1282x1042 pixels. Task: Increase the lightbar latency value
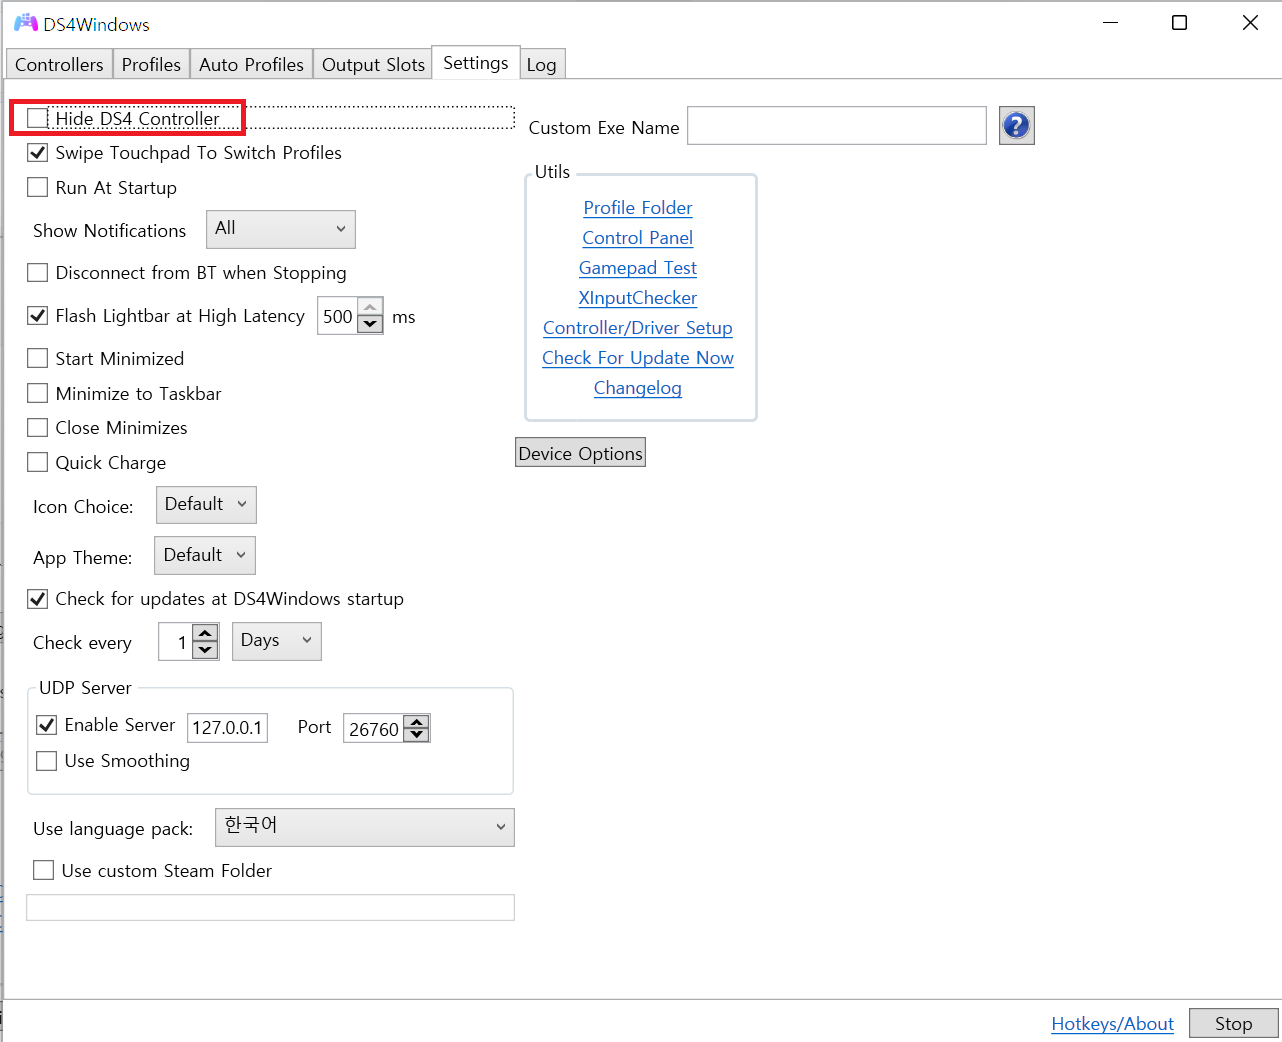(x=370, y=307)
